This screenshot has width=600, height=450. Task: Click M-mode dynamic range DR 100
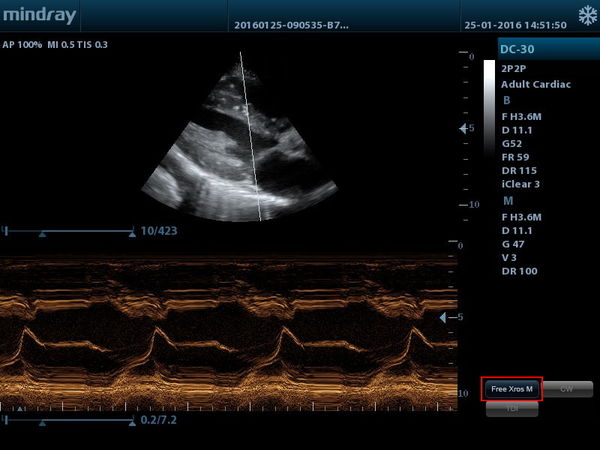coord(519,271)
